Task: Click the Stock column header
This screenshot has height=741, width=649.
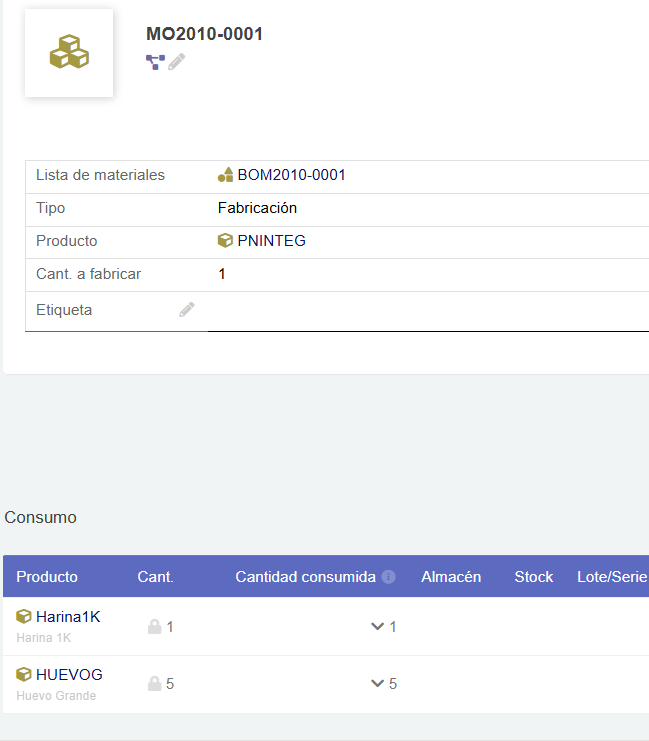Action: click(x=534, y=577)
